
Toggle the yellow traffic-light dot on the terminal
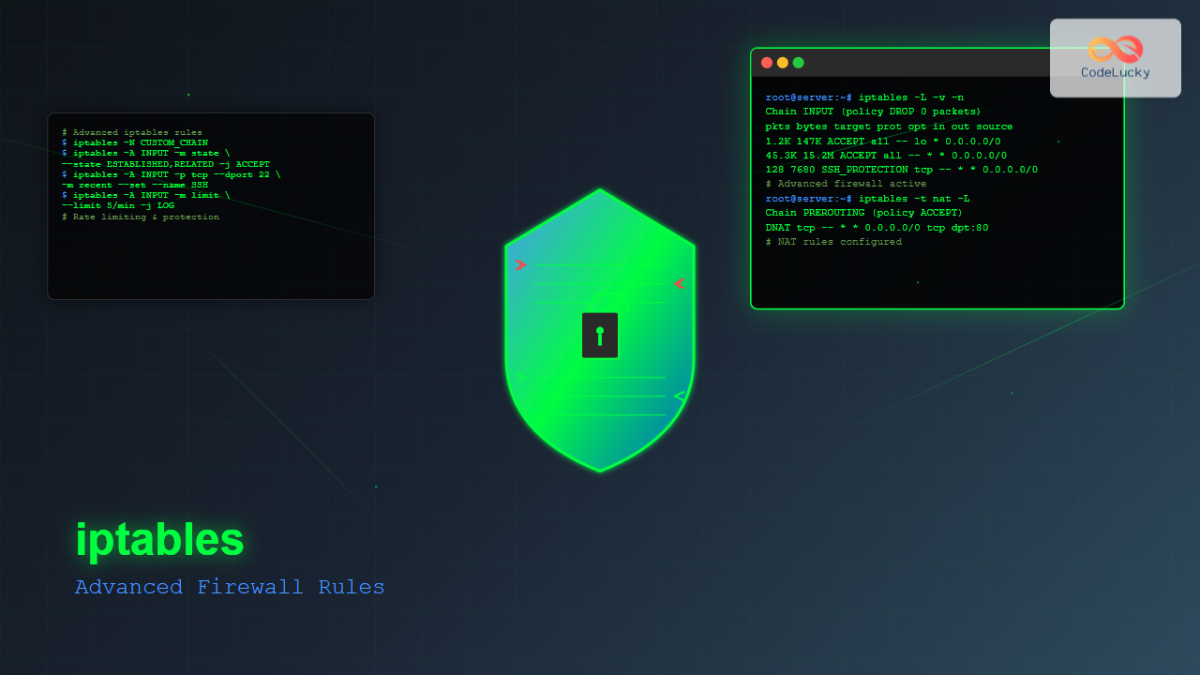pos(782,61)
